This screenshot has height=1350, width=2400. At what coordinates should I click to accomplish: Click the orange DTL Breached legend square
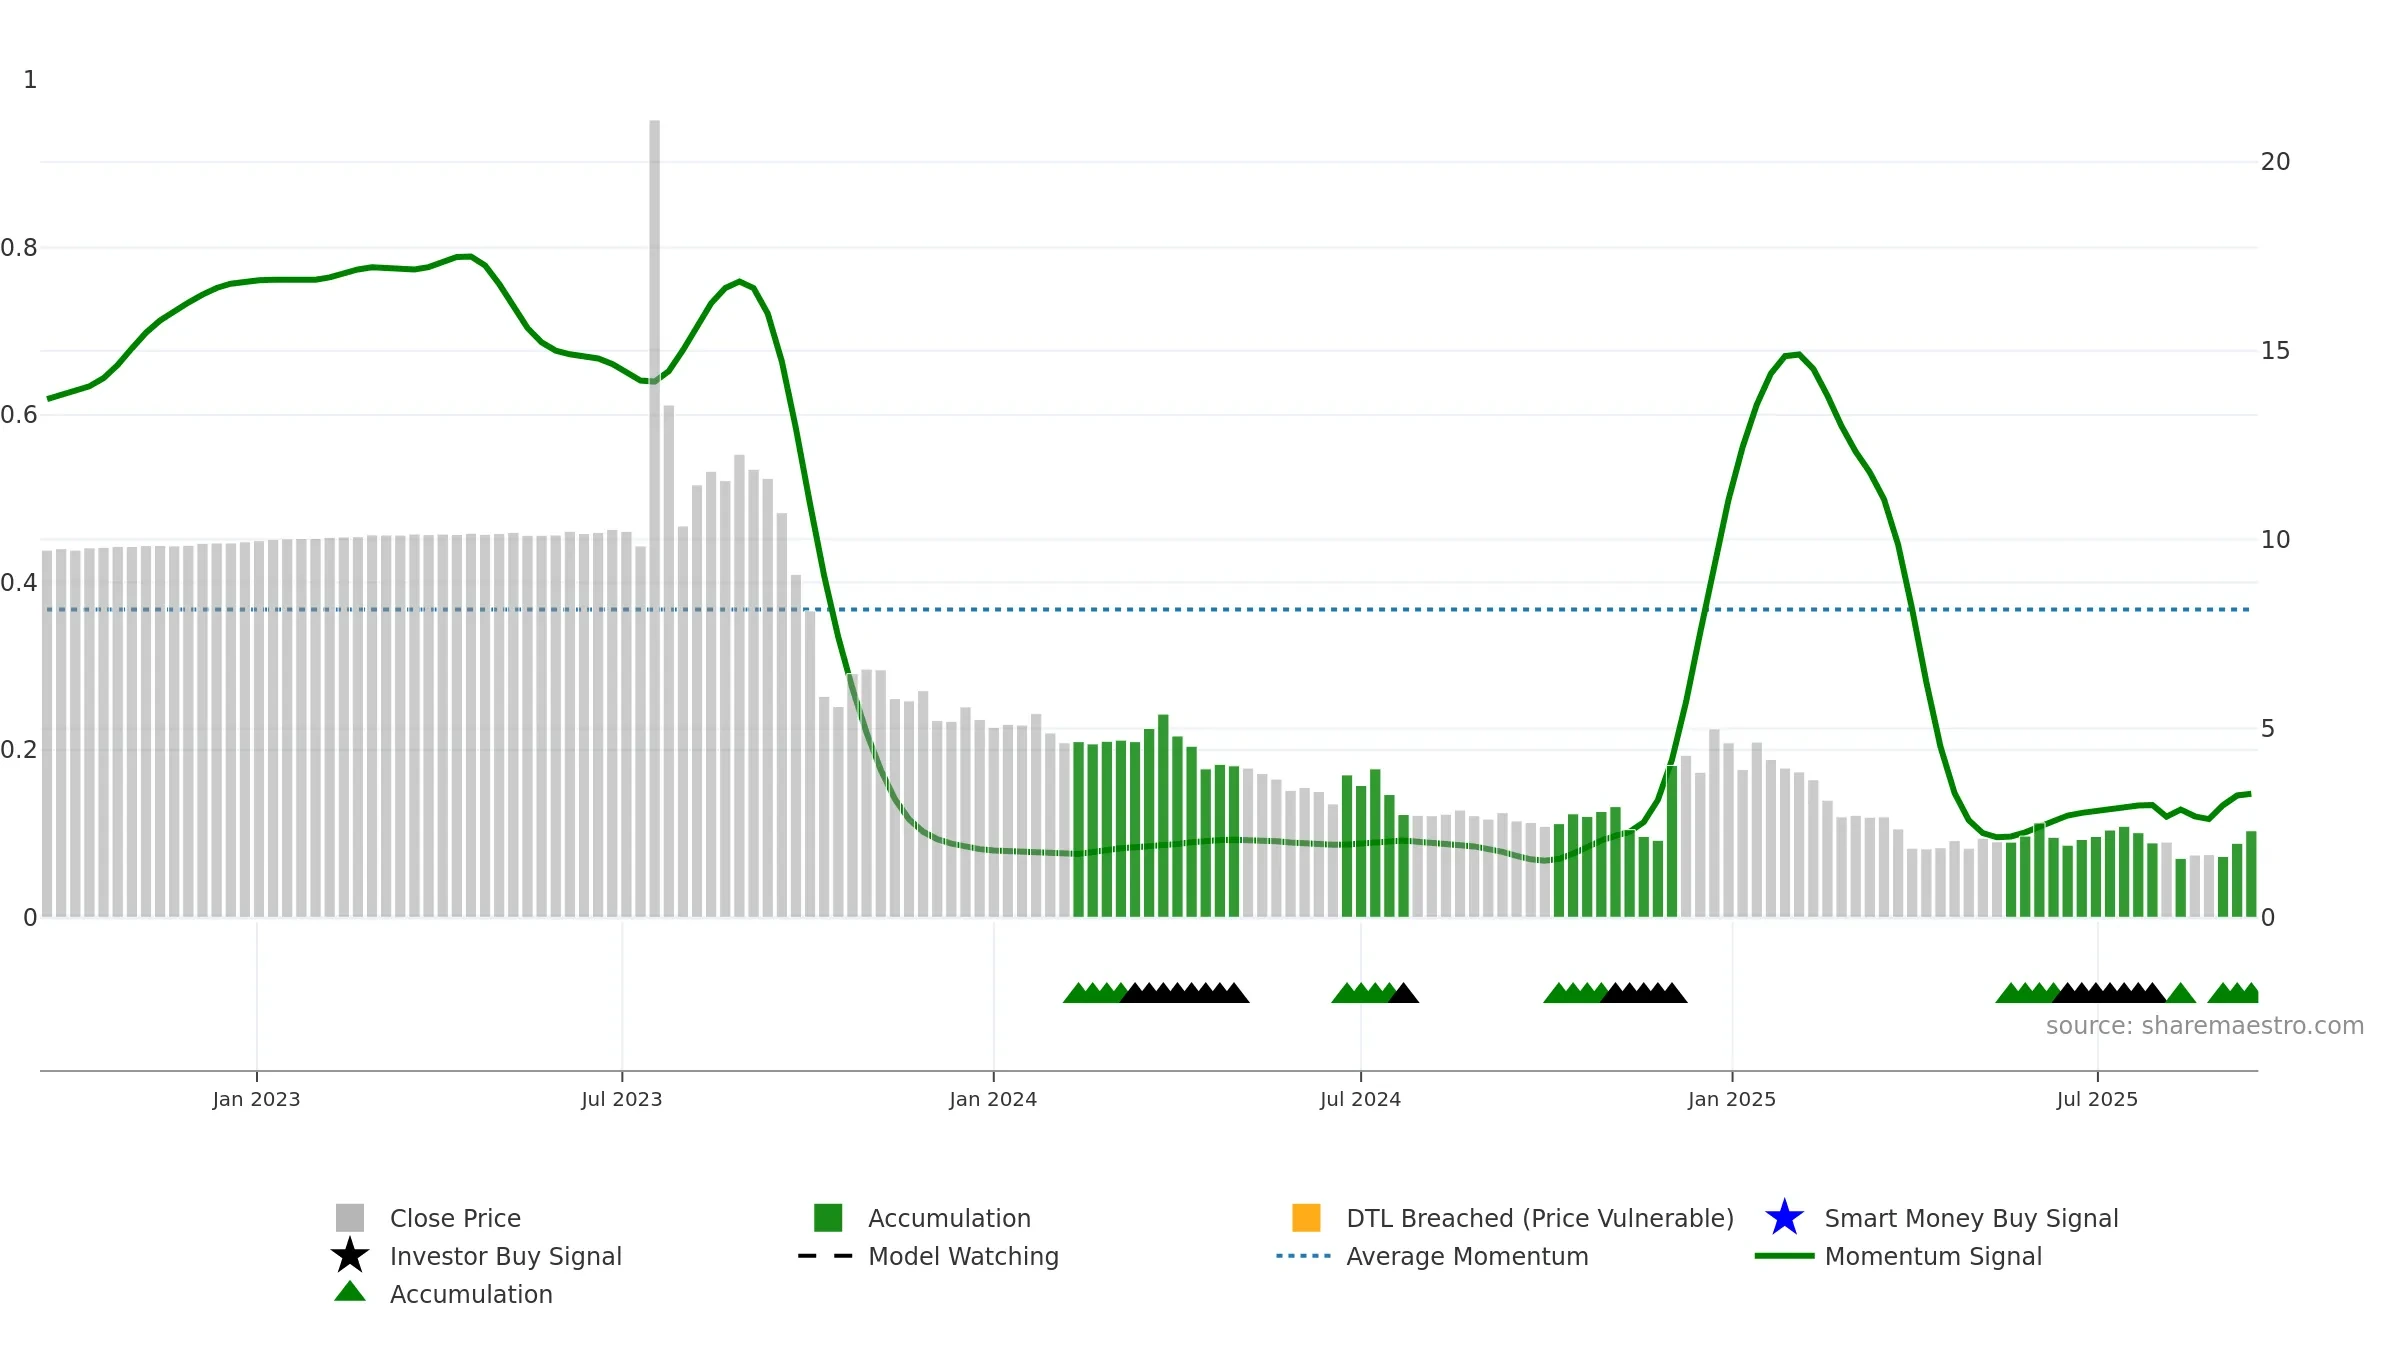[1306, 1218]
